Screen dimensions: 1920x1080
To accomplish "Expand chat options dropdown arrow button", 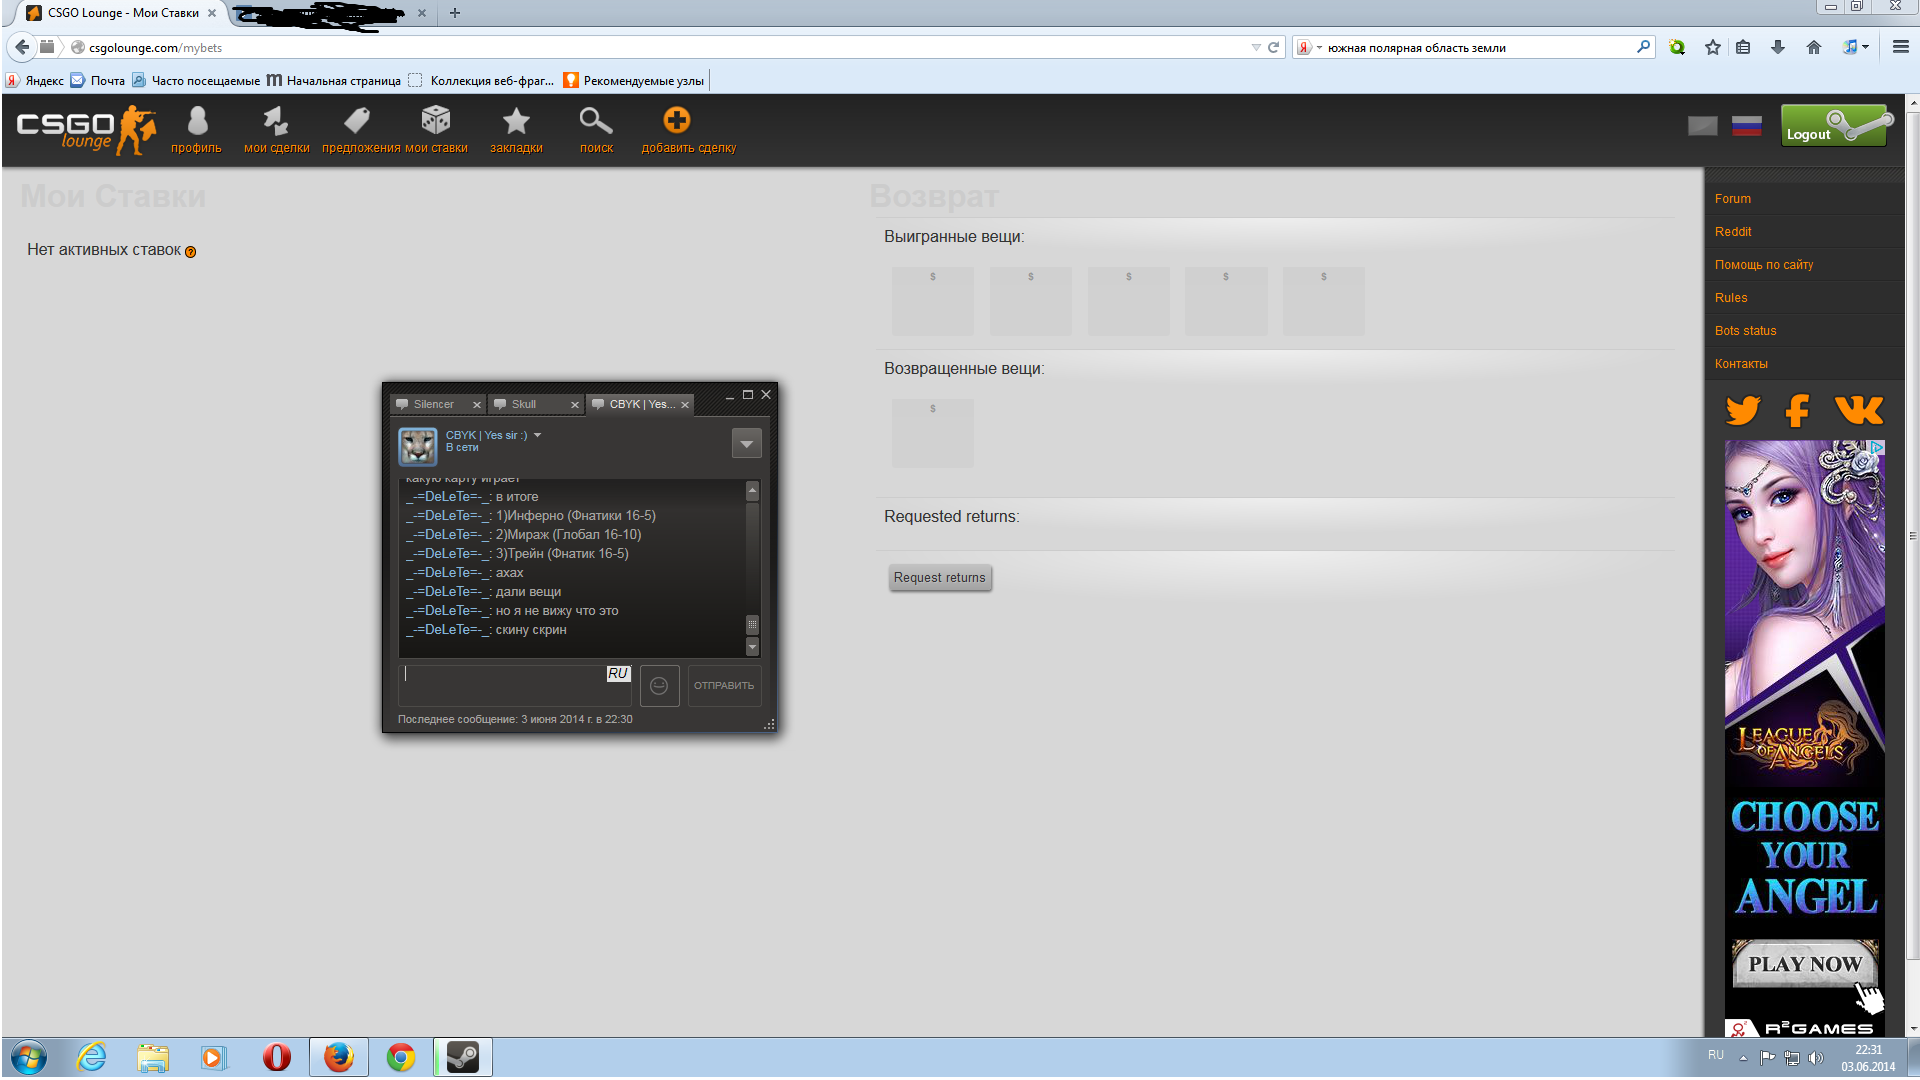I will (747, 443).
